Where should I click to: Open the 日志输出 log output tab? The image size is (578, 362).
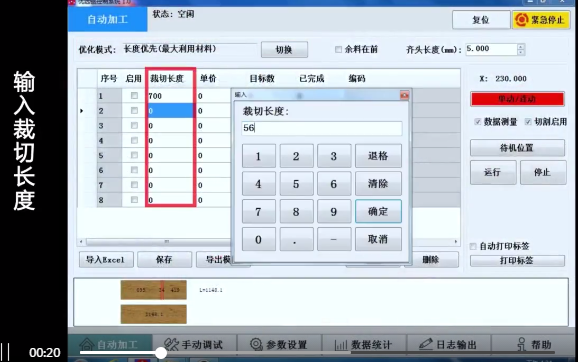click(449, 345)
